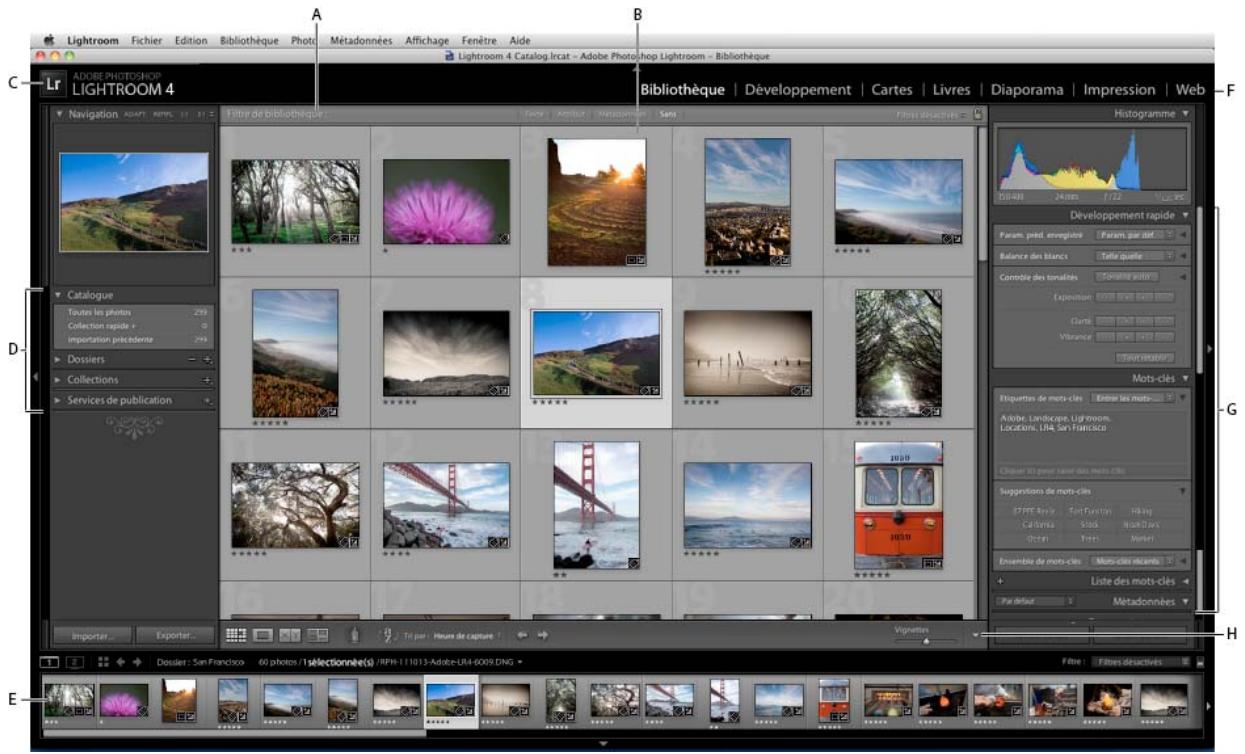Switch to survey view in the toolbar
This screenshot has width=1245, height=754.
click(x=318, y=634)
